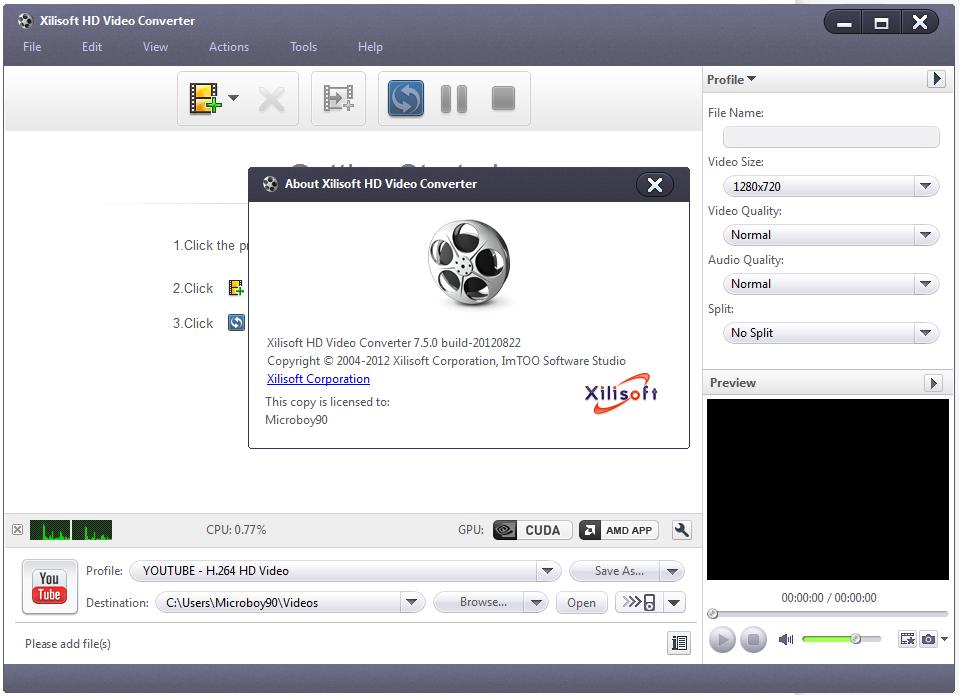Screen dimensions: 960x697
Task: Click the preview video display area
Action: [828, 489]
